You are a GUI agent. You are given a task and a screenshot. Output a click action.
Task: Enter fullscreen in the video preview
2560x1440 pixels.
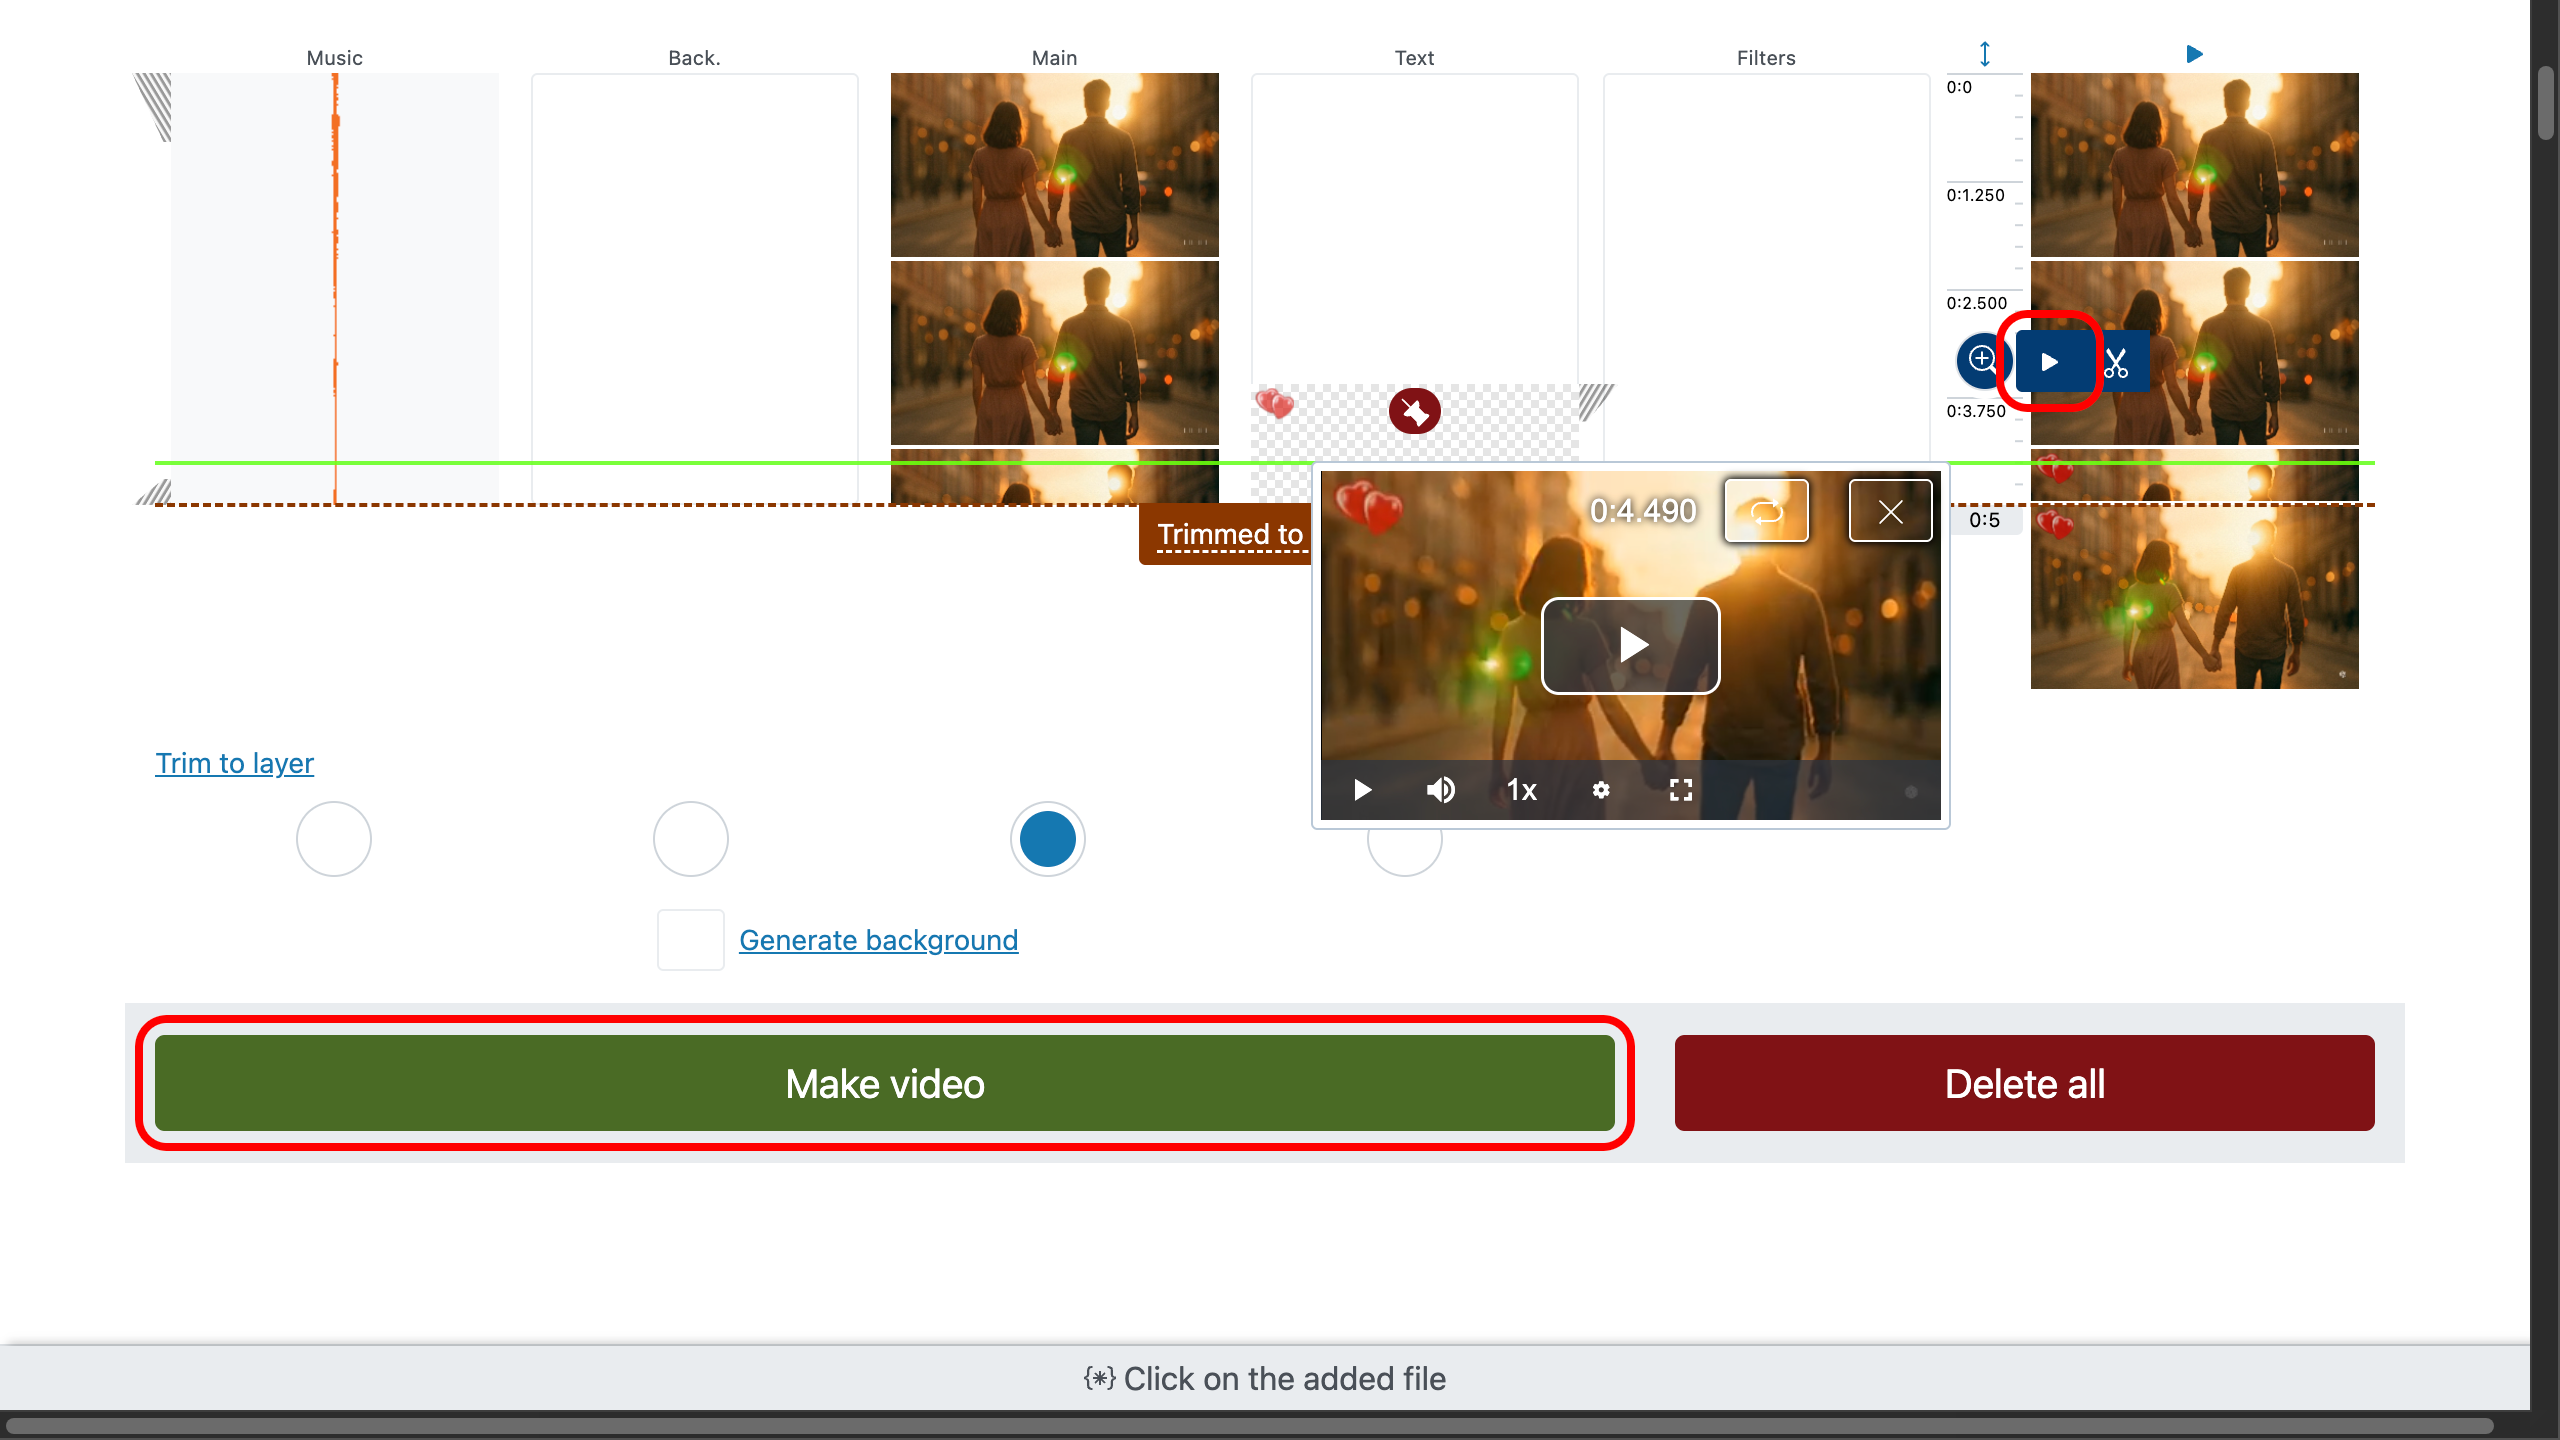(1680, 789)
